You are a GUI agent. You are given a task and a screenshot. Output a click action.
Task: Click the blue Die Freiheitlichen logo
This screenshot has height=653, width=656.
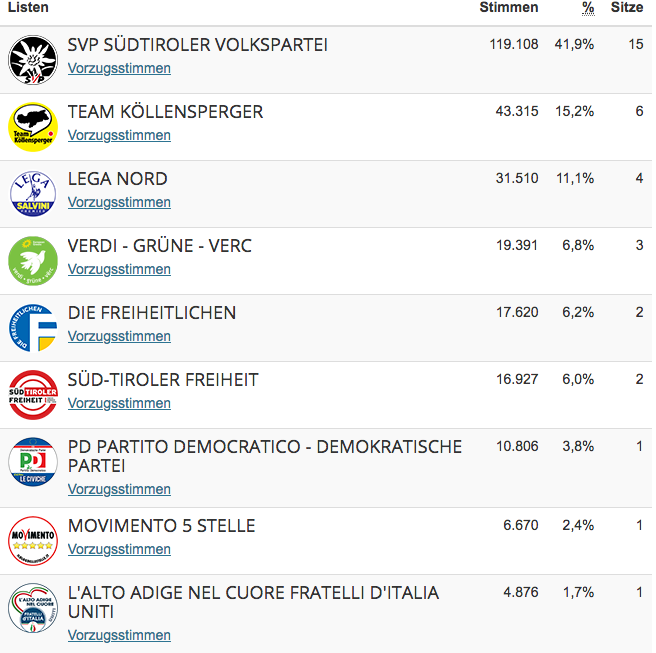tap(33, 328)
